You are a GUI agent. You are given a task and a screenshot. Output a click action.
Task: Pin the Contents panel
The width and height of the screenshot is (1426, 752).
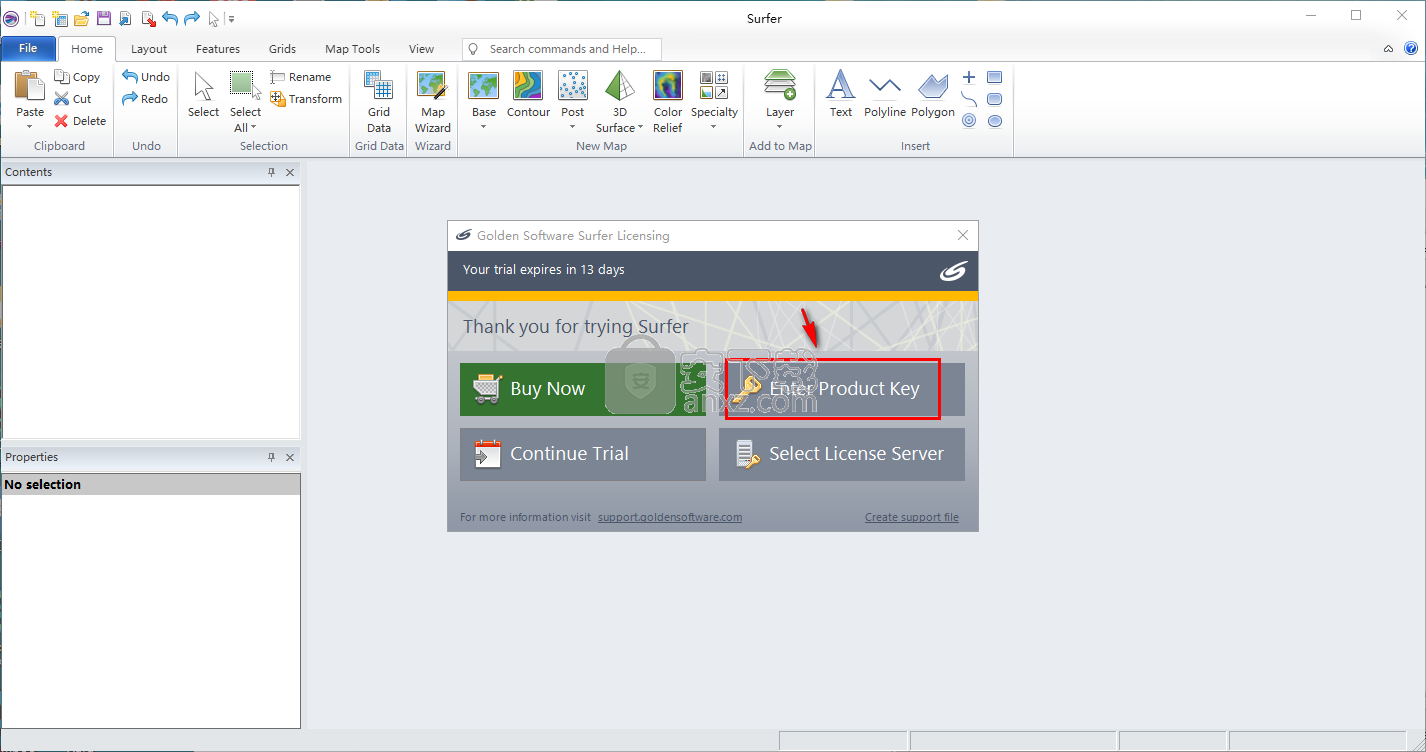tap(271, 172)
